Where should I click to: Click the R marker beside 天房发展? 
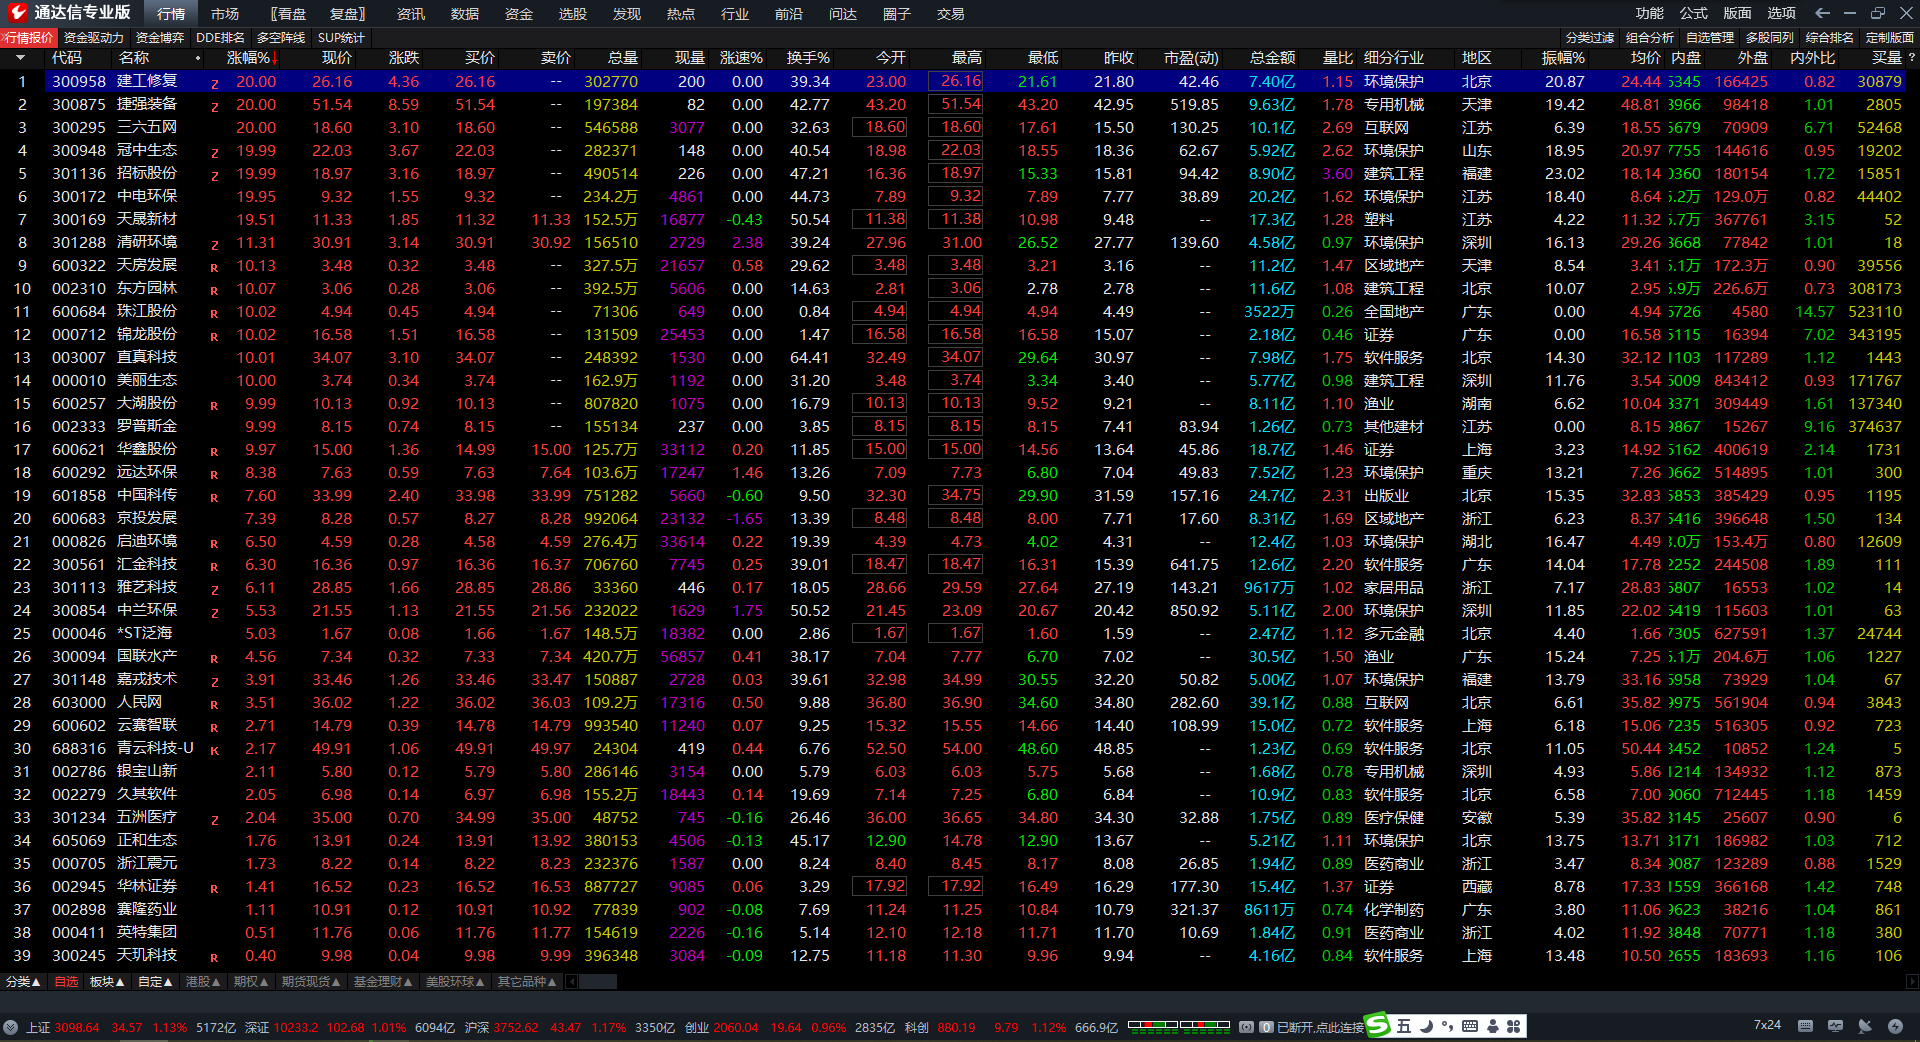(214, 268)
